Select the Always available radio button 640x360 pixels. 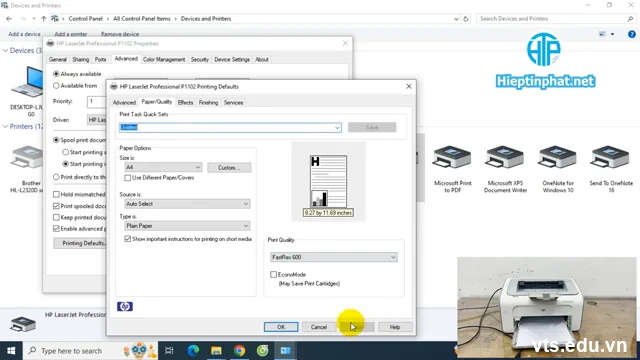tap(56, 74)
